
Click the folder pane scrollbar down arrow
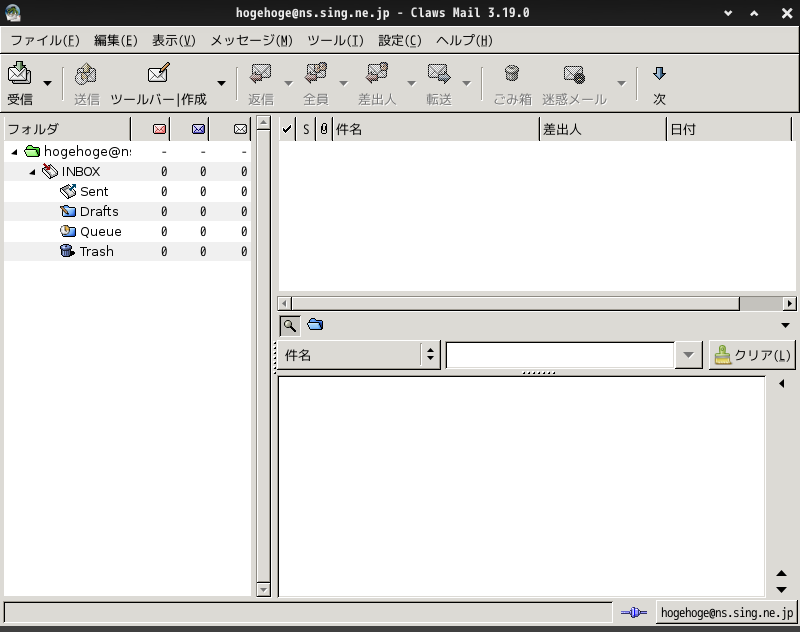(x=263, y=590)
